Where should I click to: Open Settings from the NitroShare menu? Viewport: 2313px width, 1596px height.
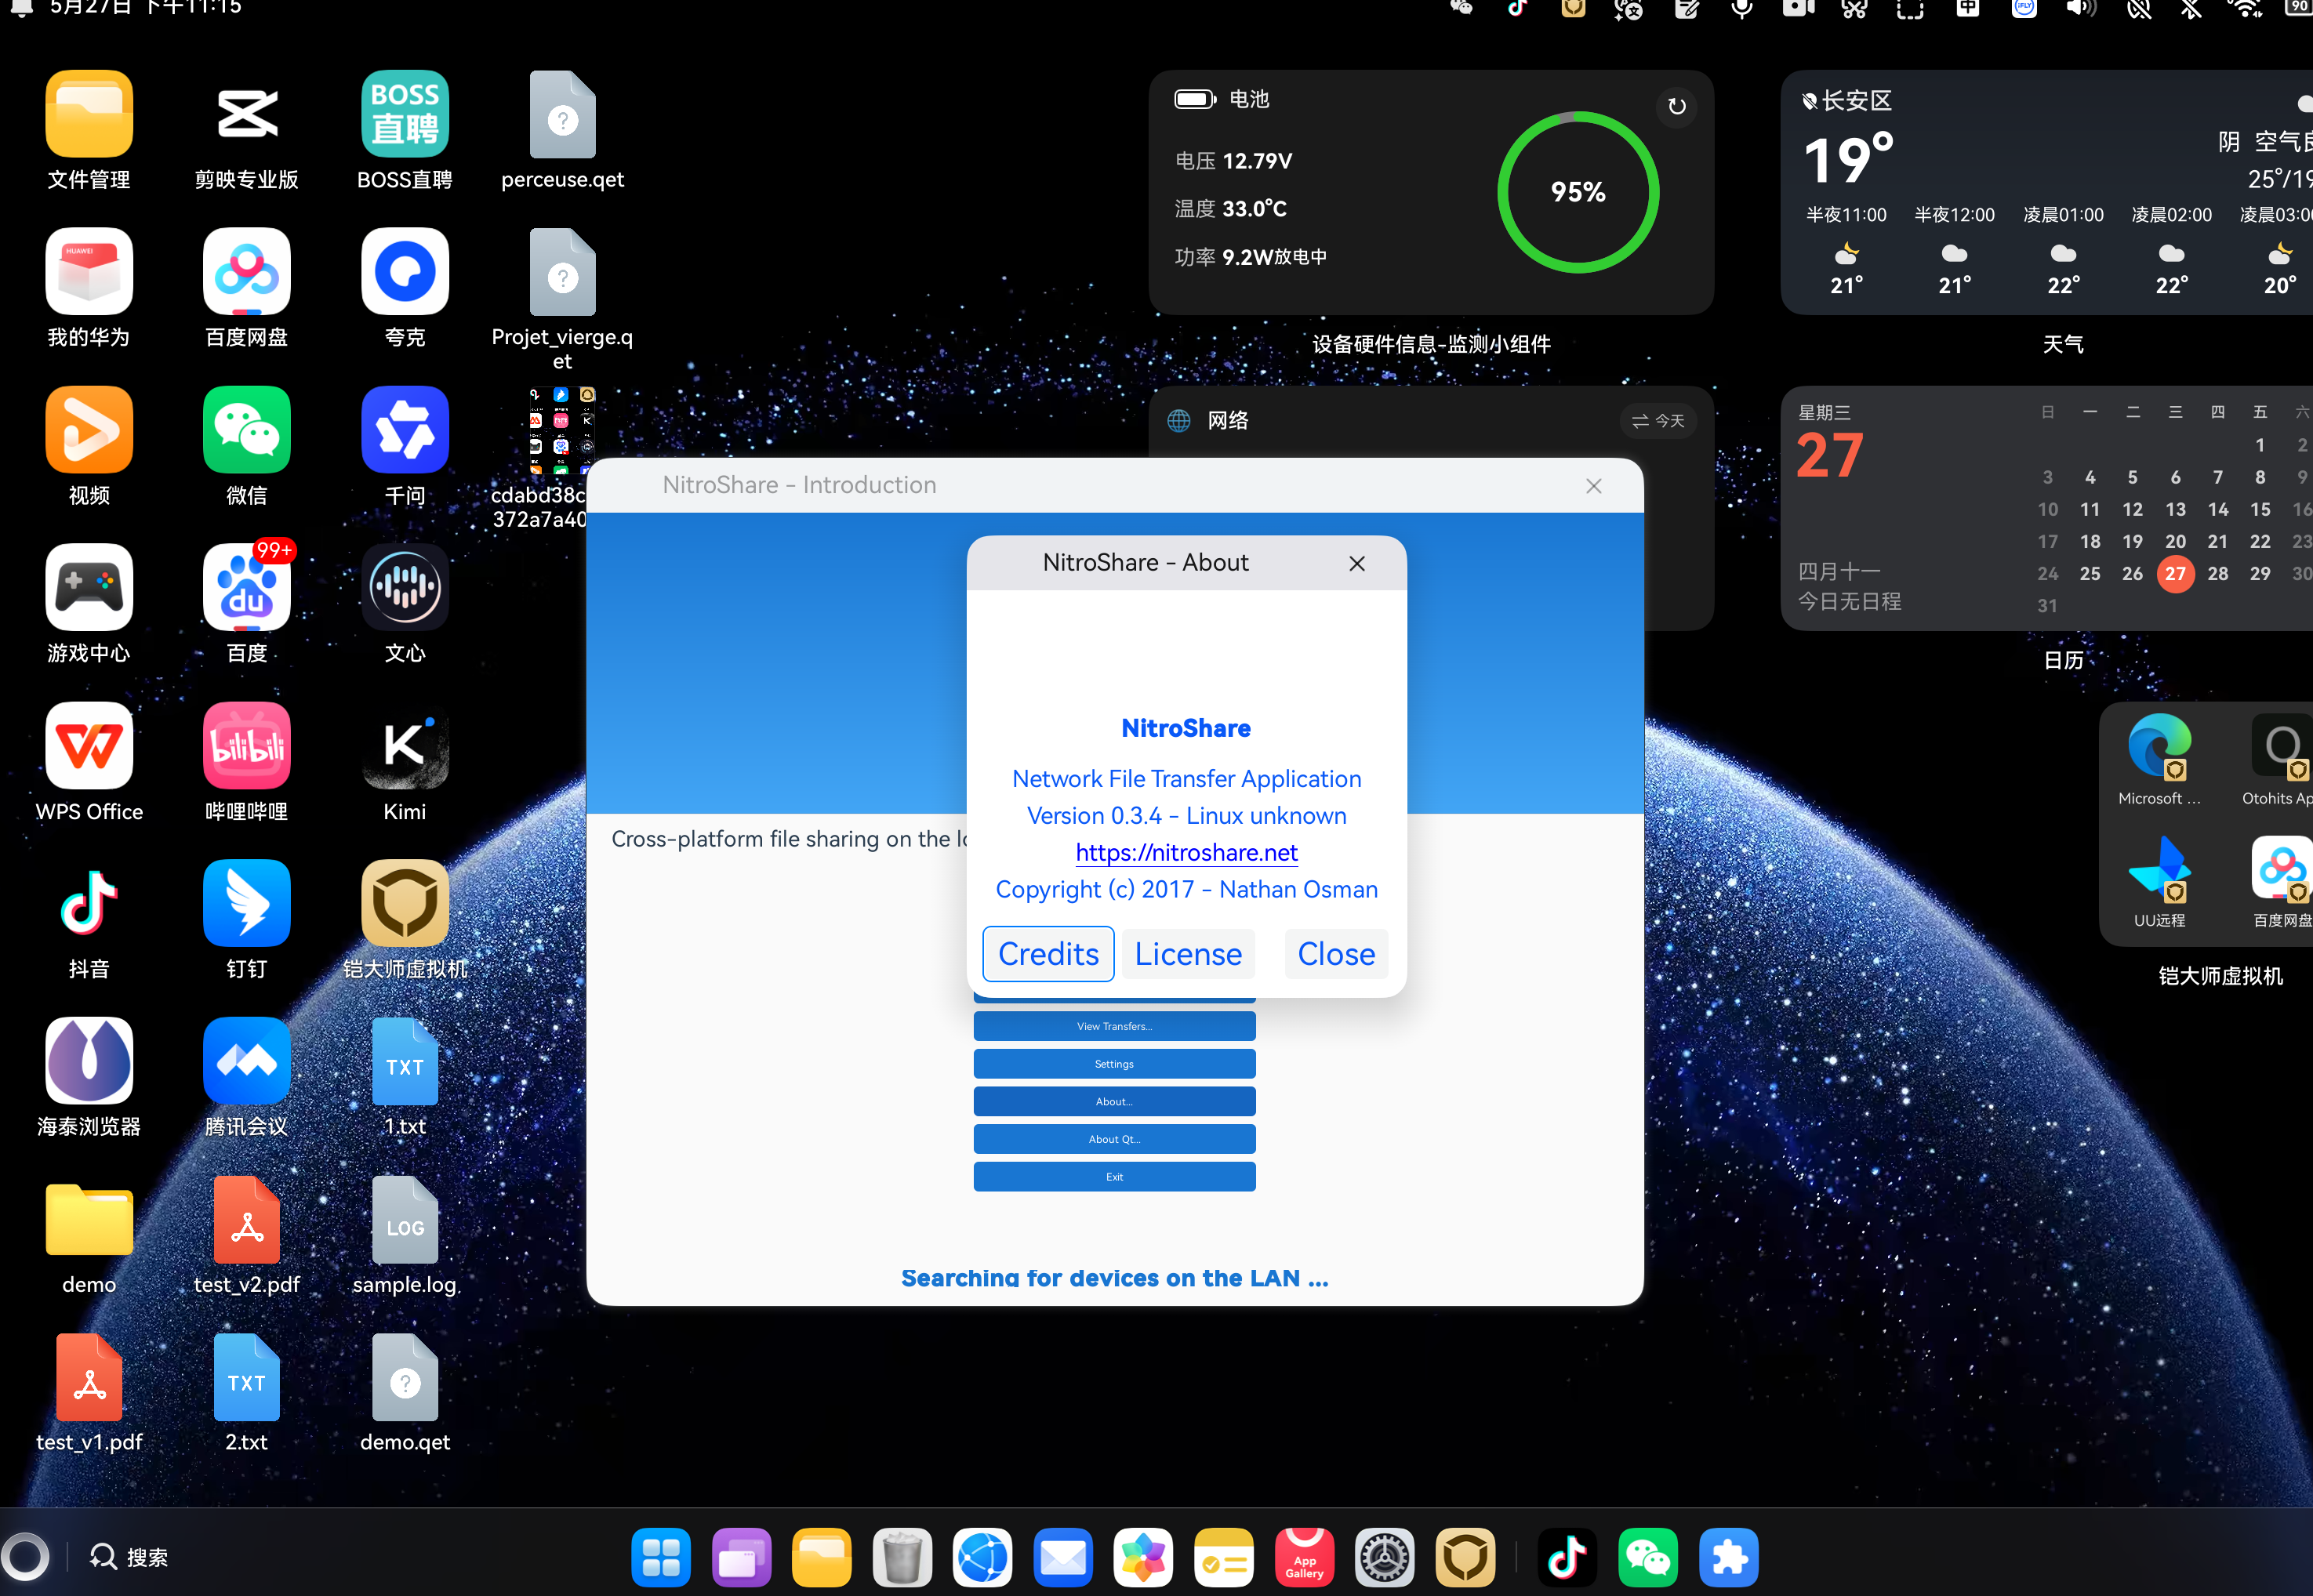(1114, 1064)
